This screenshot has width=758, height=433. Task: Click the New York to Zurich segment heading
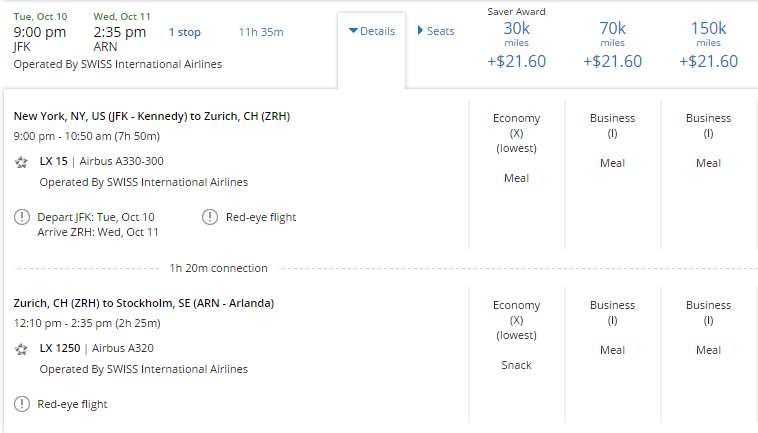point(152,116)
